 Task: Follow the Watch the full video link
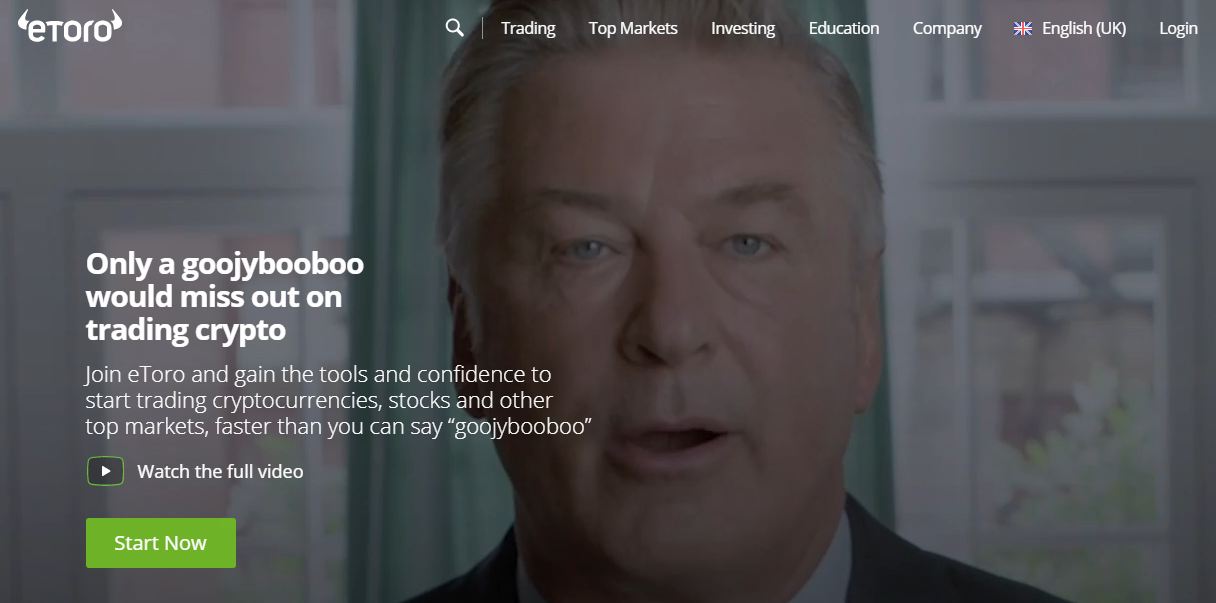pos(220,471)
